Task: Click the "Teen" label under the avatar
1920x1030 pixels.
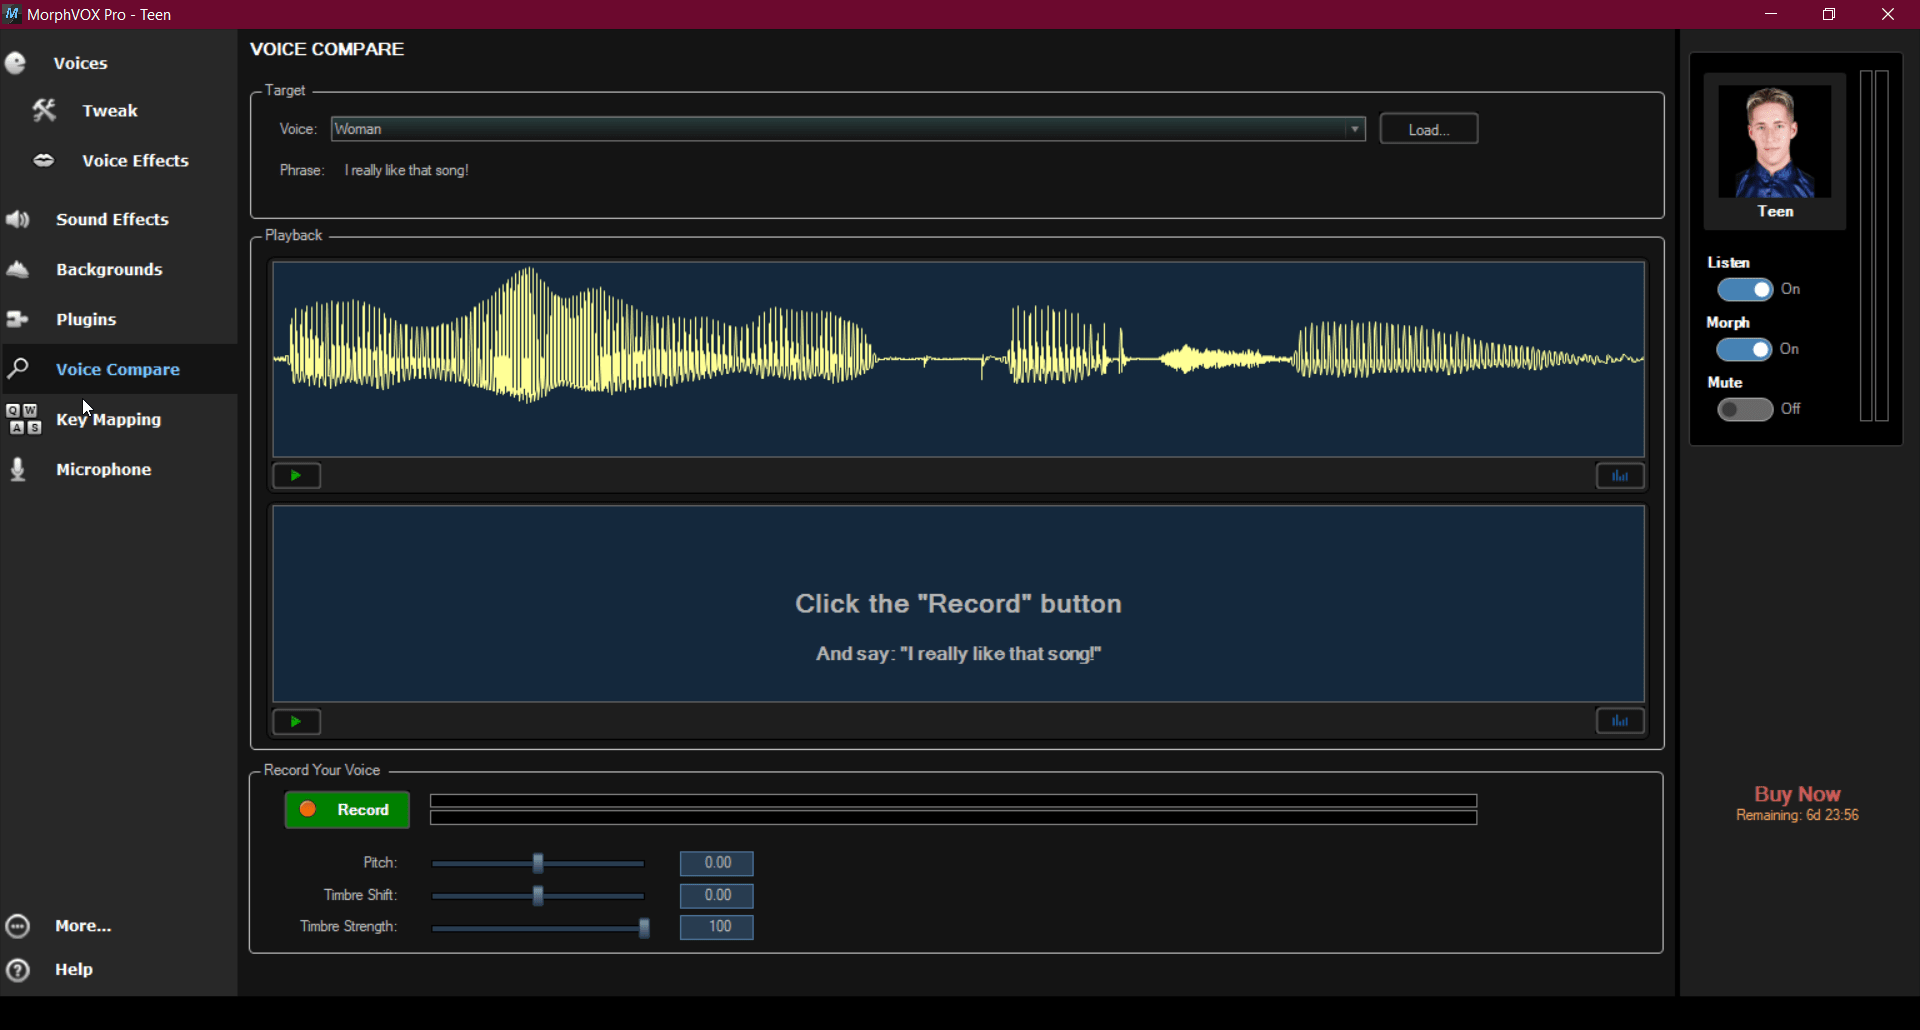Action: pos(1775,212)
